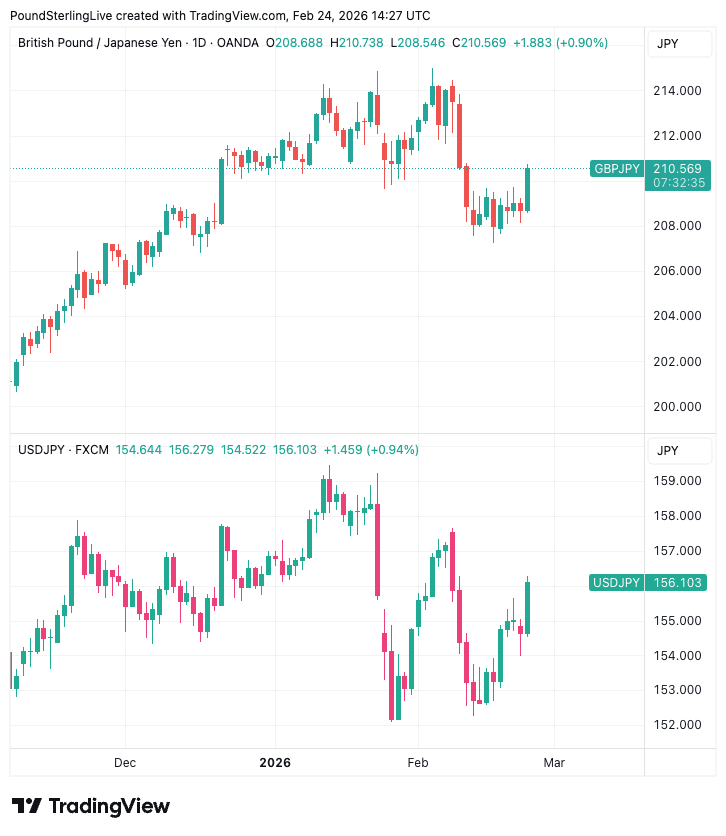Click the 200.000 price axis level
This screenshot has width=726, height=836.
point(676,406)
